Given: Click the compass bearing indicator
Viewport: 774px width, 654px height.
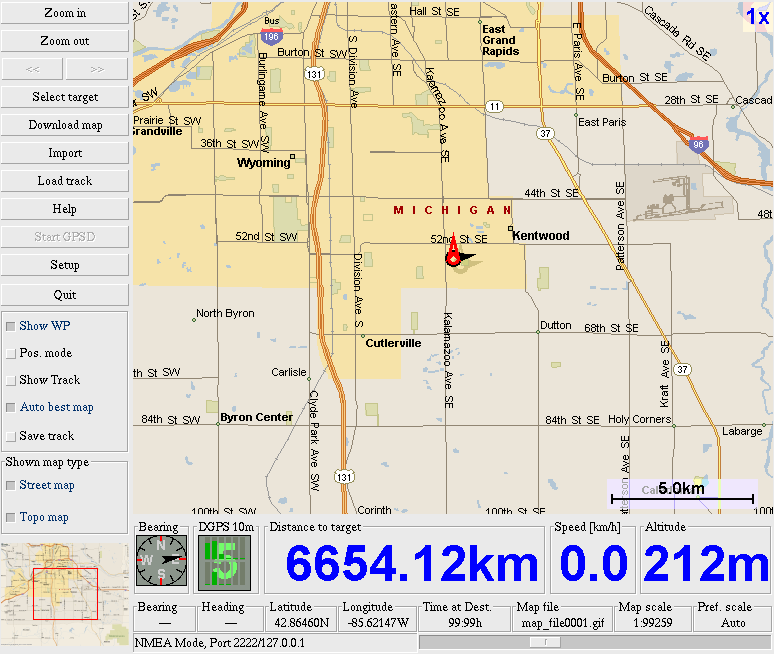Looking at the screenshot, I should 161,561.
